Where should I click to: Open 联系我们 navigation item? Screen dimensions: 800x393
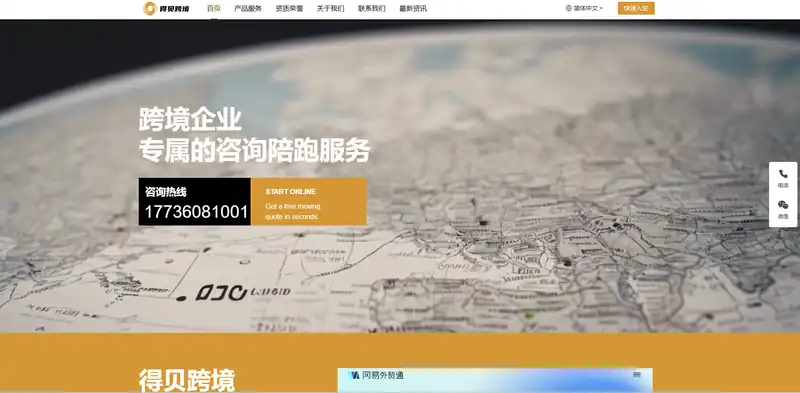pos(372,9)
